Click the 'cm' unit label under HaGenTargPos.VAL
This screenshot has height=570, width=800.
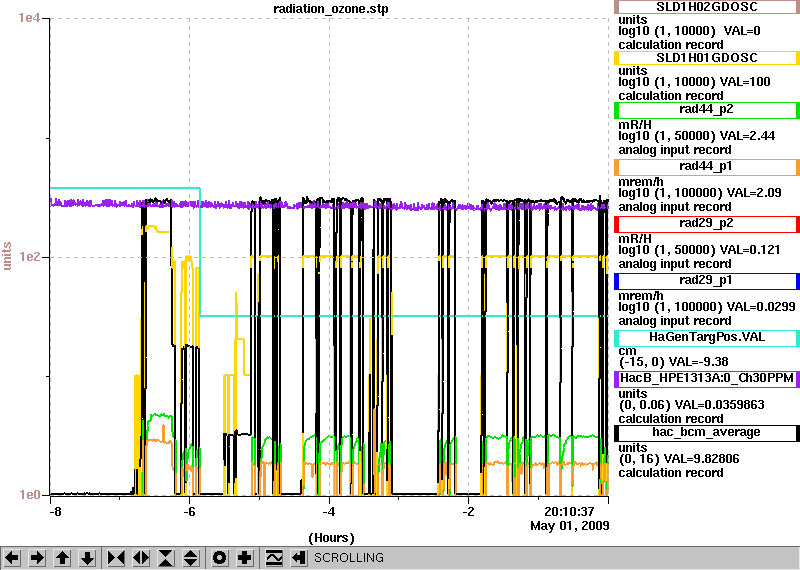point(628,351)
